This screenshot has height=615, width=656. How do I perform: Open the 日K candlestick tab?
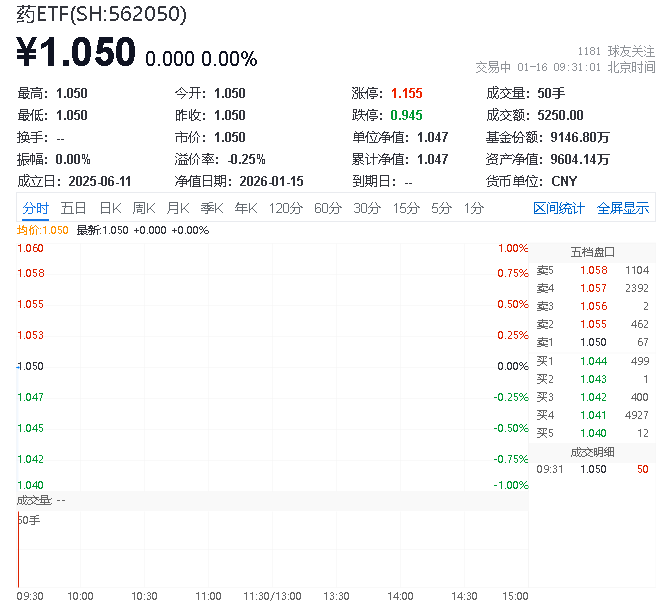tap(110, 208)
